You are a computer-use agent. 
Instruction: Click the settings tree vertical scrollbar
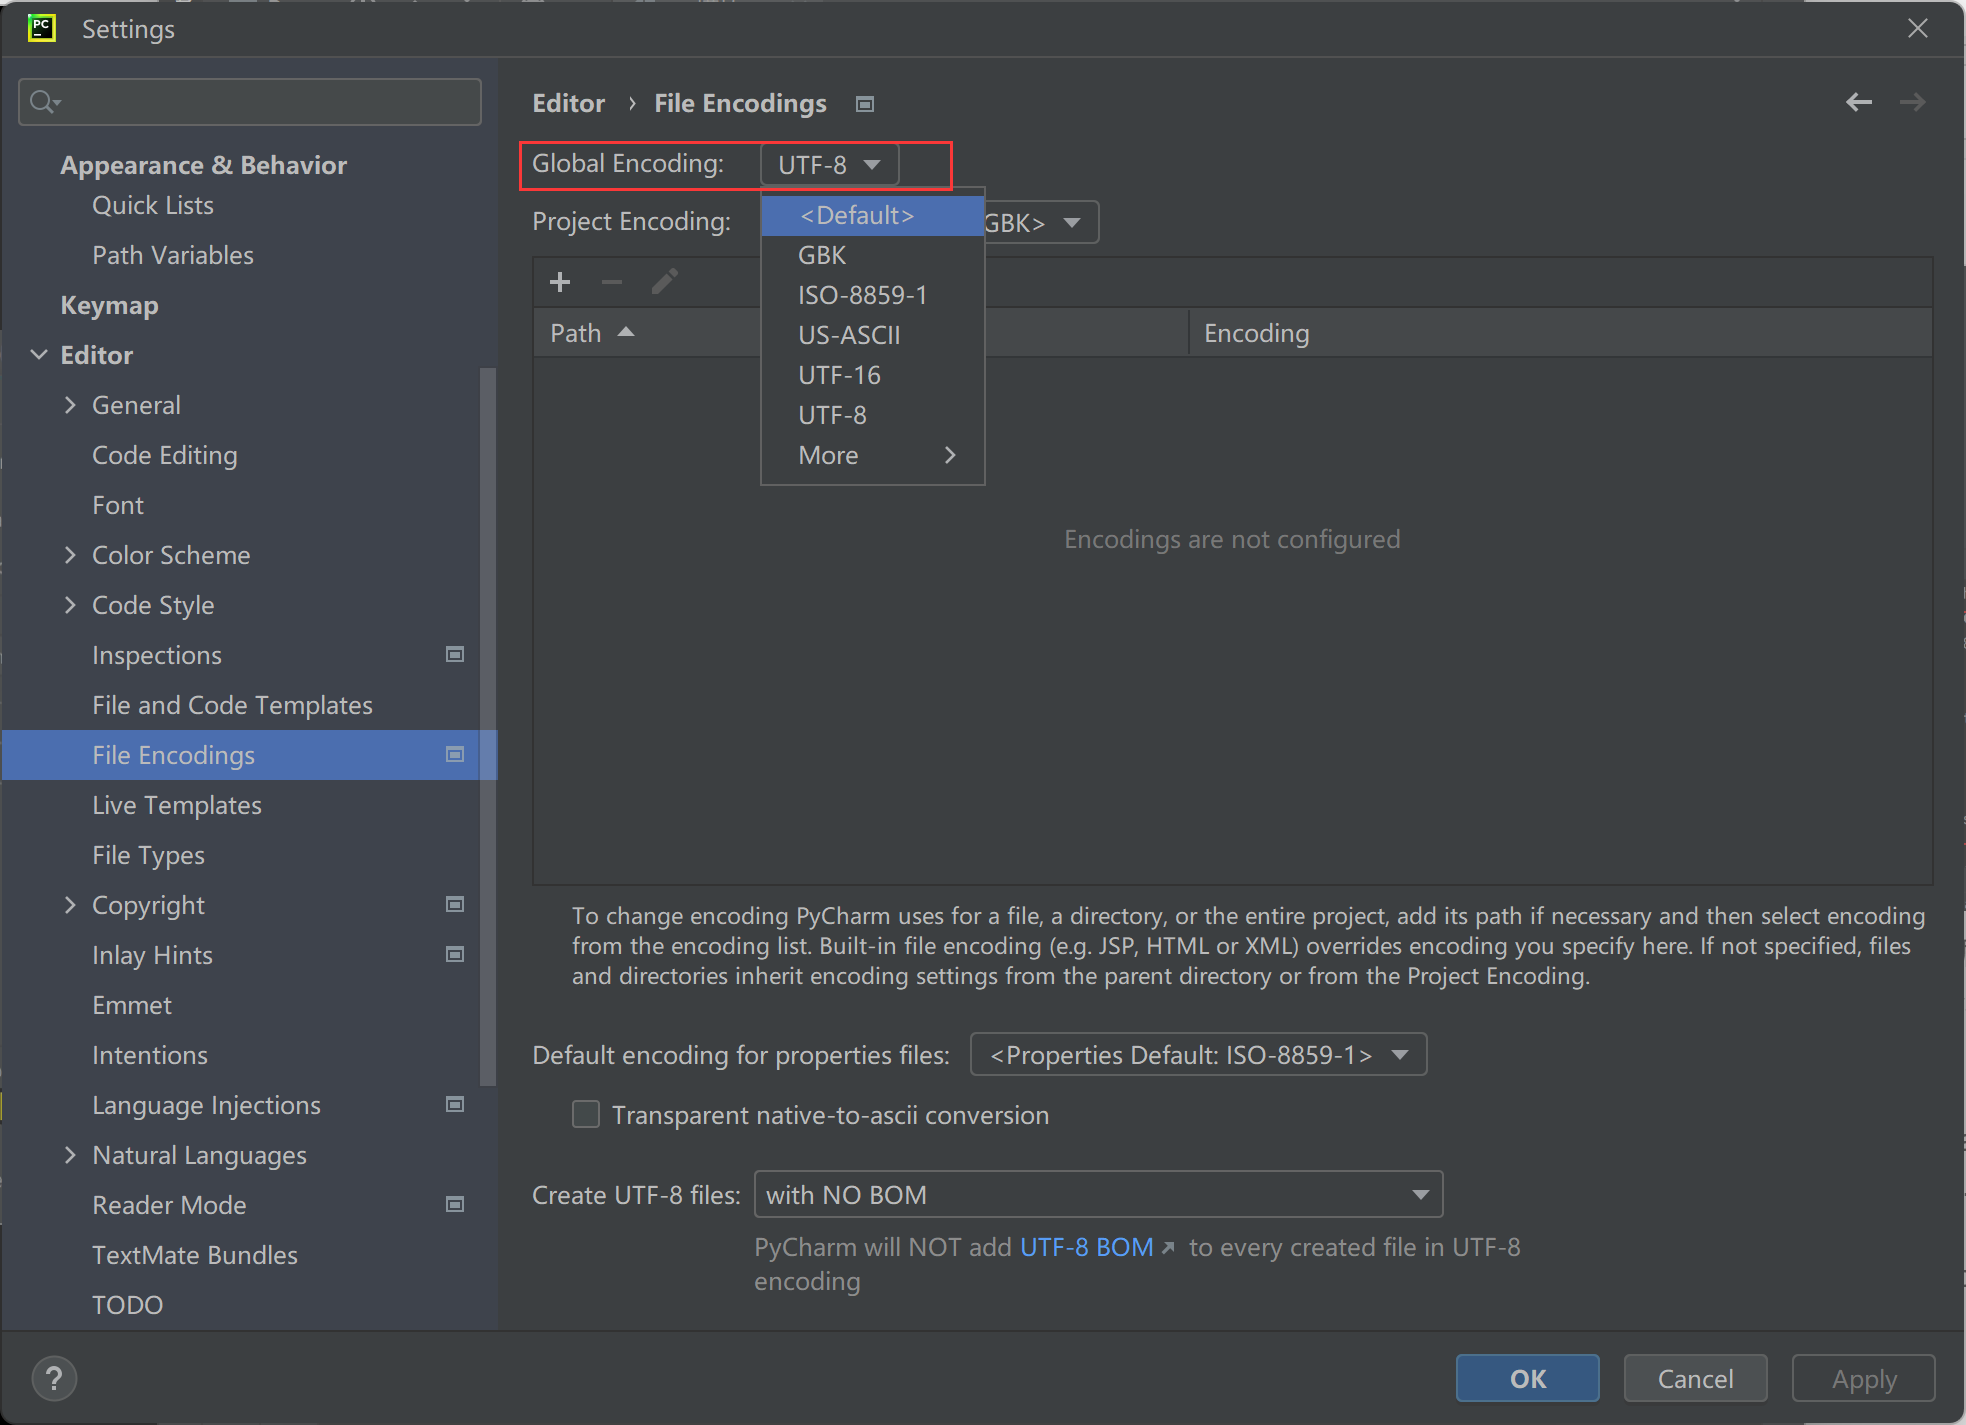click(488, 725)
